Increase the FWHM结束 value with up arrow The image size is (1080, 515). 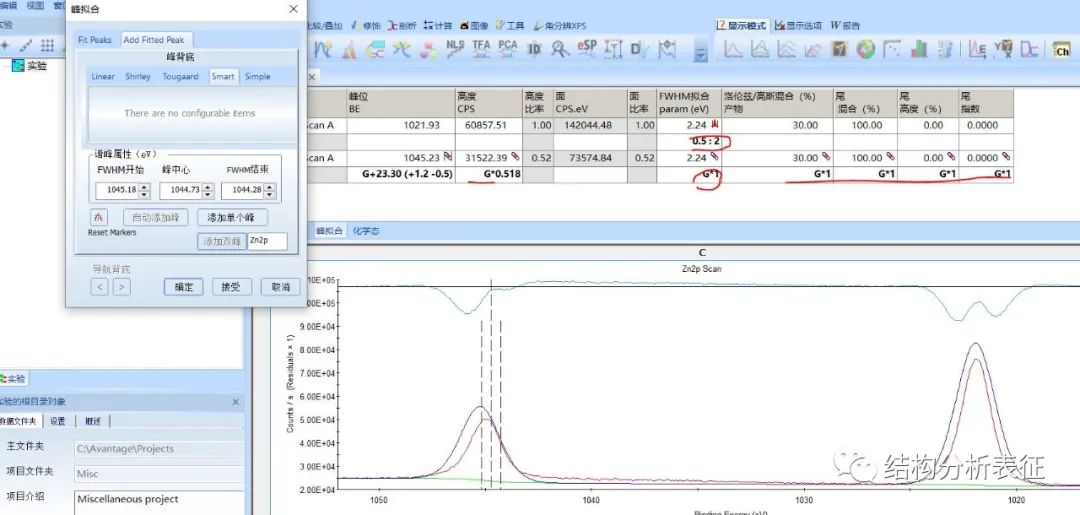coord(271,187)
